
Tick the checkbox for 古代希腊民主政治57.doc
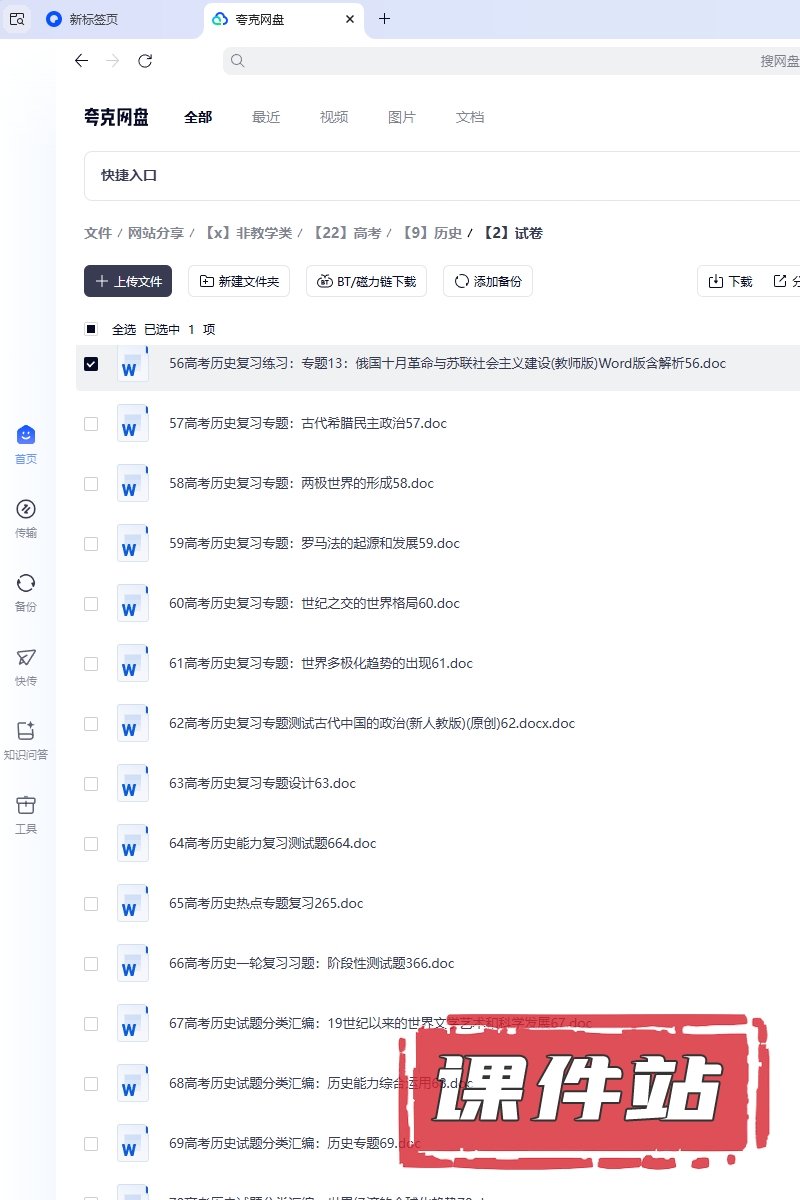click(x=91, y=424)
